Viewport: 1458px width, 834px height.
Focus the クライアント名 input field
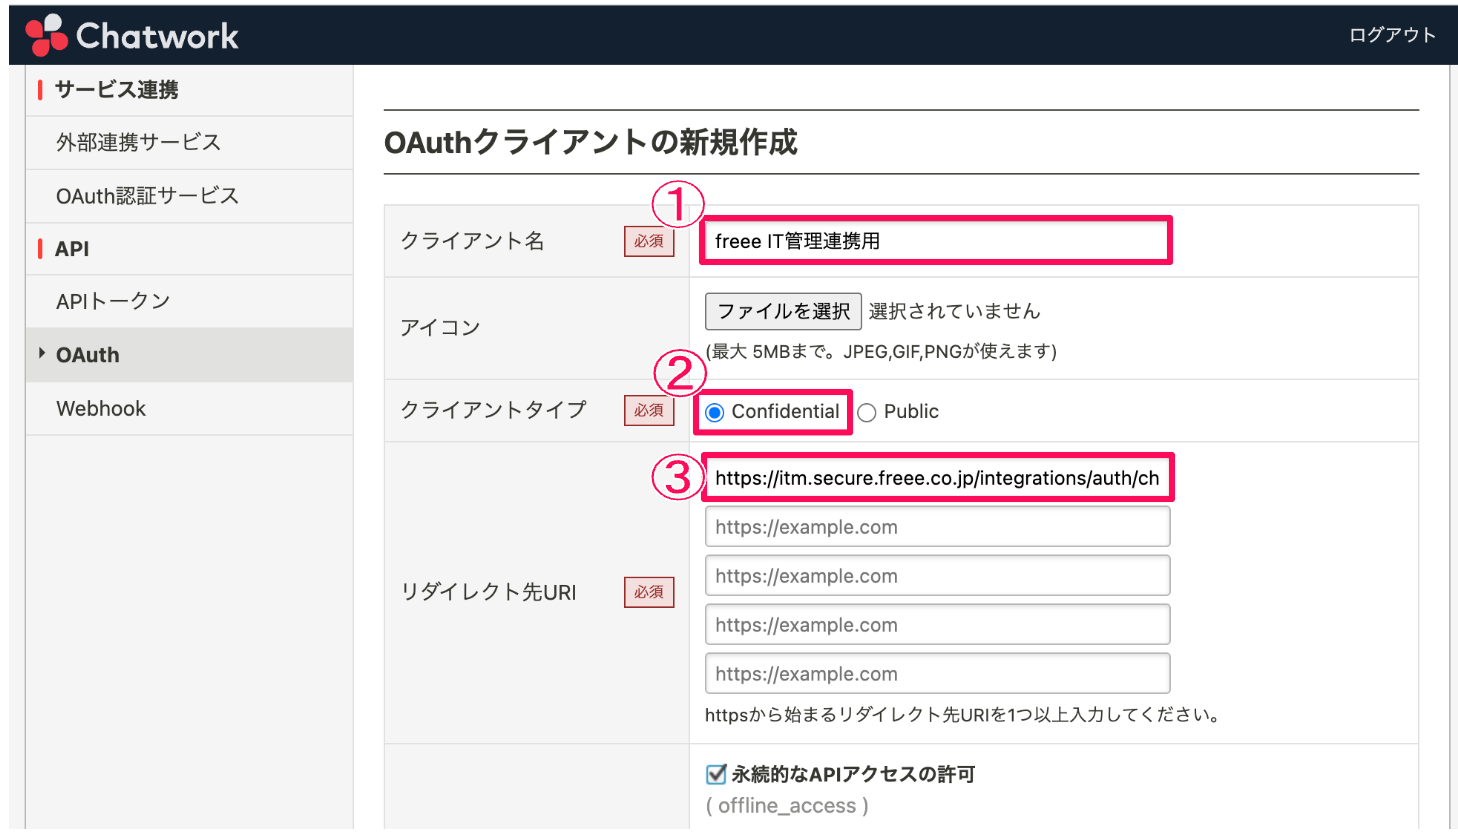point(936,241)
